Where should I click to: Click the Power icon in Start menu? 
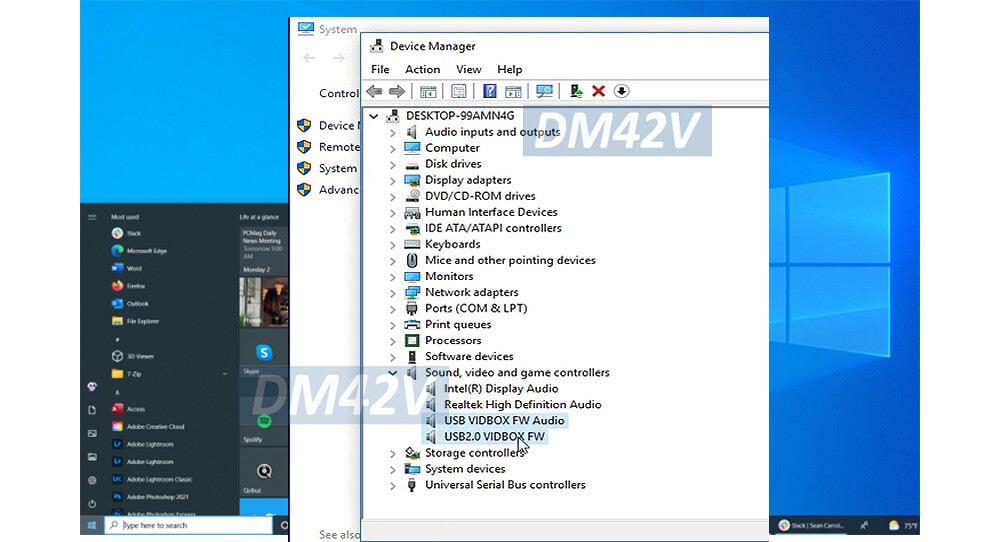(92, 503)
